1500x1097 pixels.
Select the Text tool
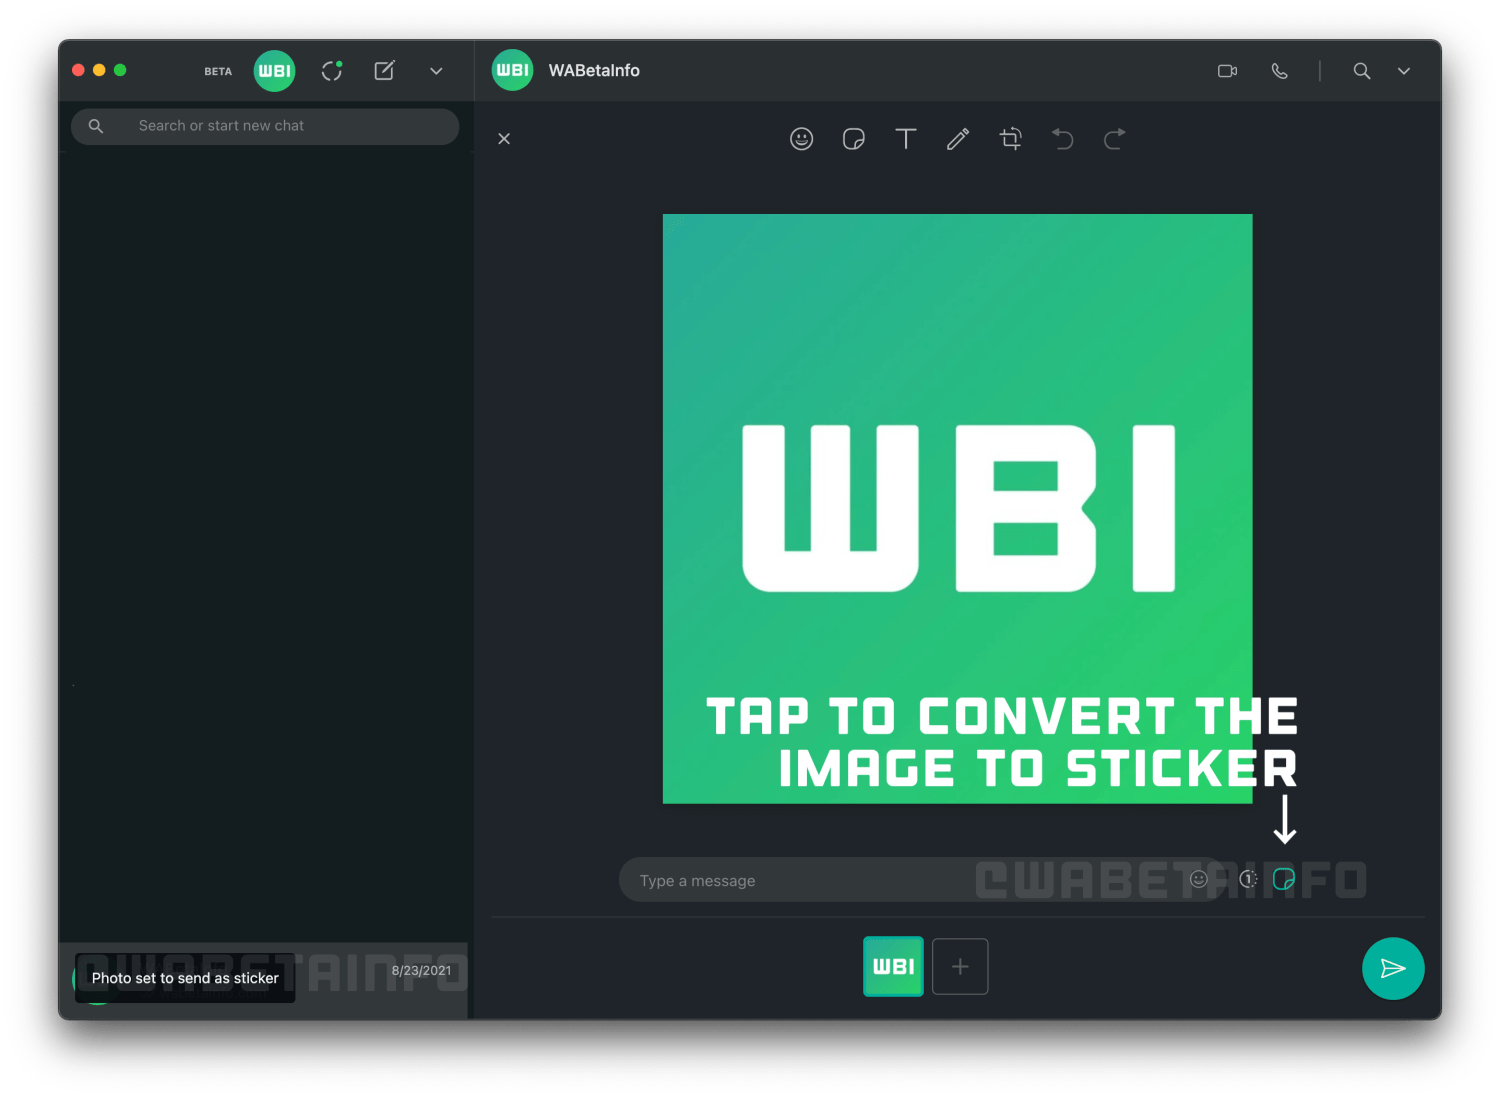tap(906, 139)
